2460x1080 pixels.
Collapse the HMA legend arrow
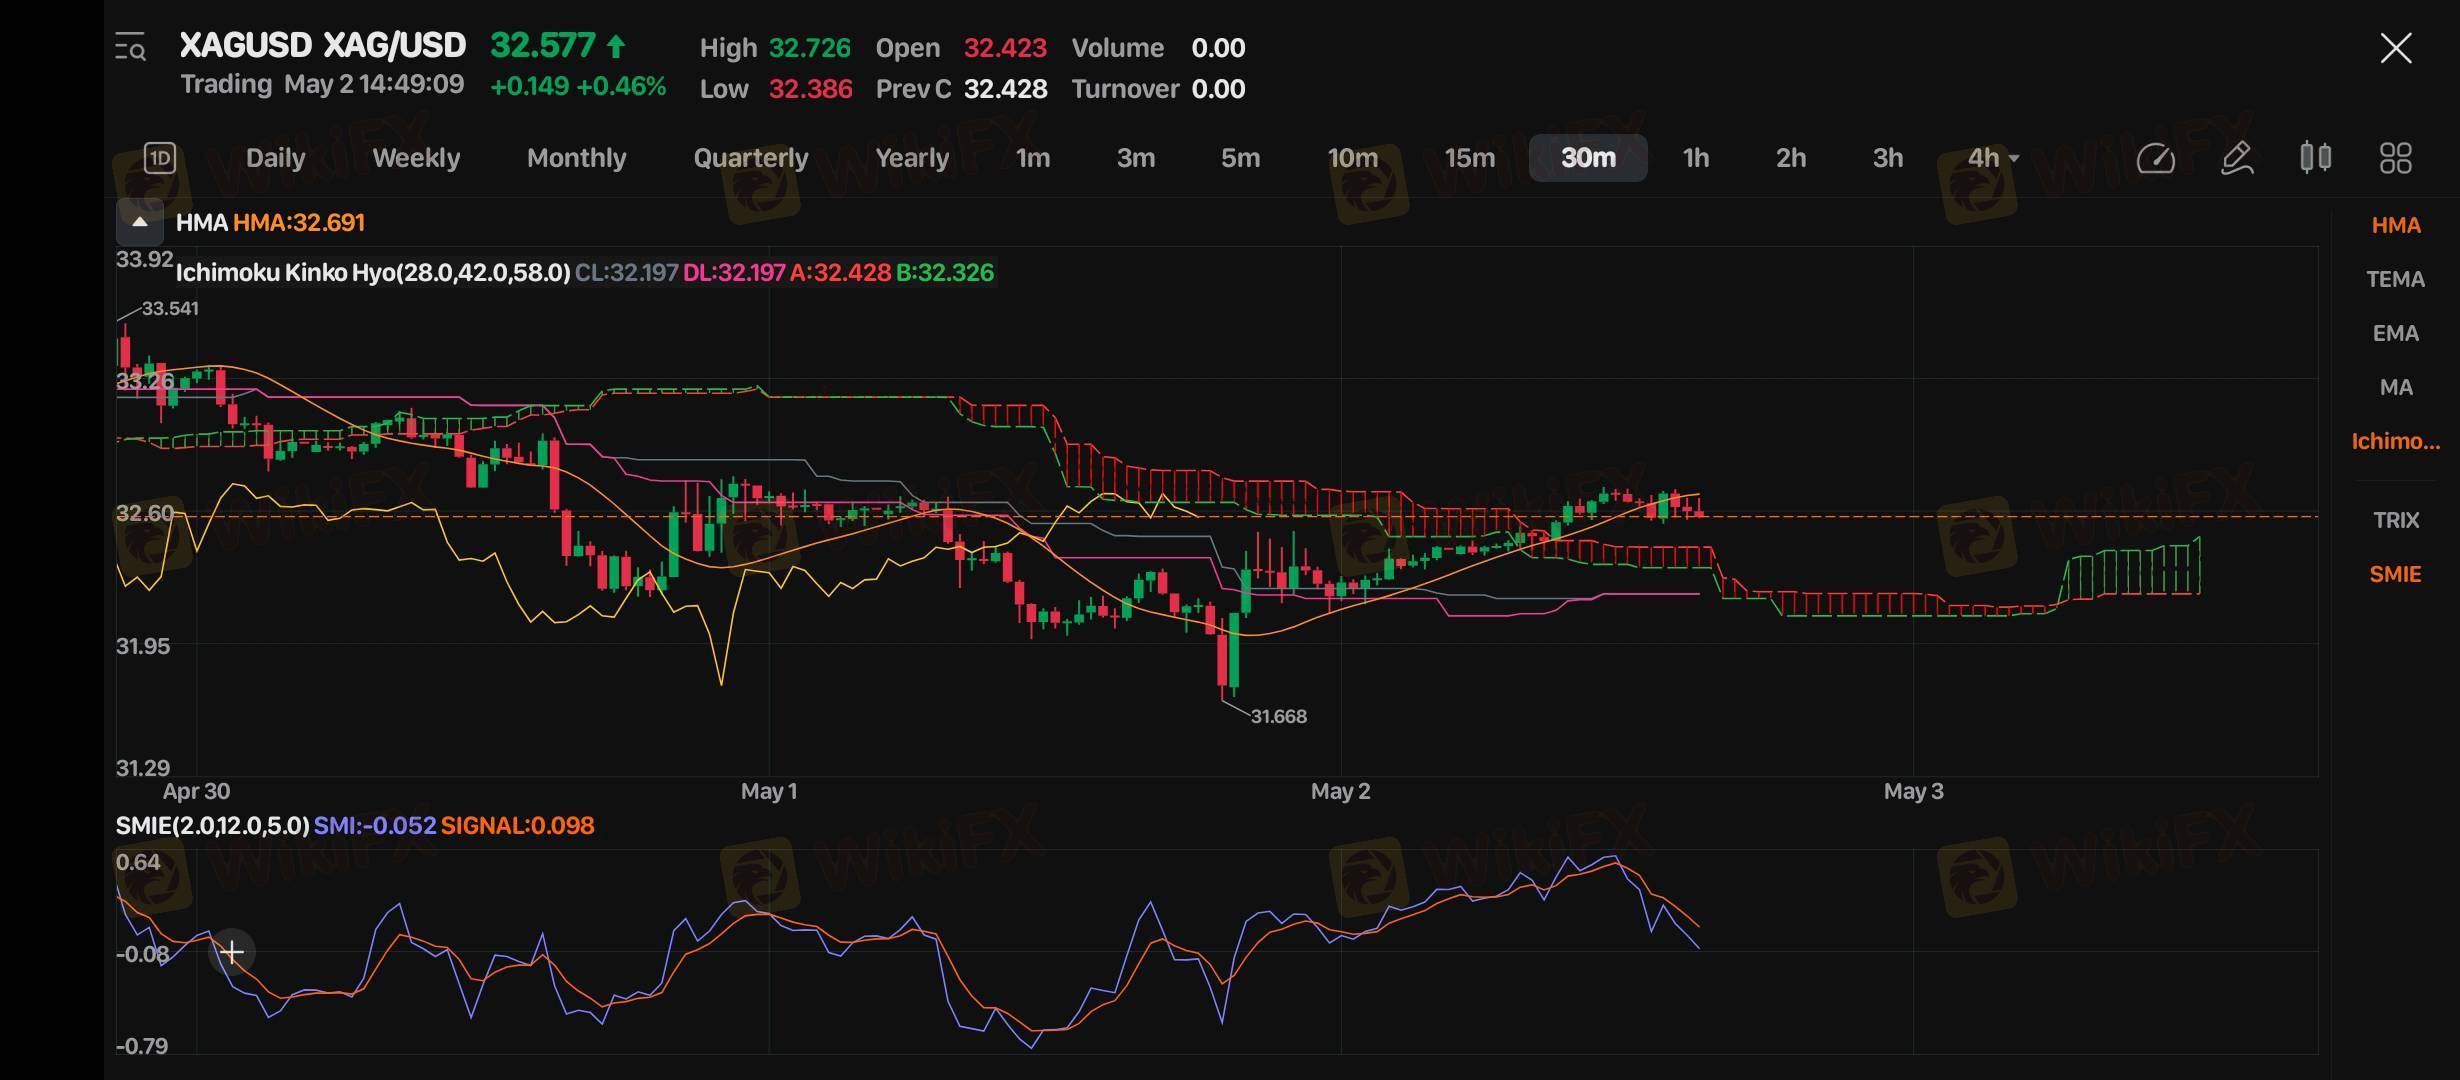tap(140, 222)
